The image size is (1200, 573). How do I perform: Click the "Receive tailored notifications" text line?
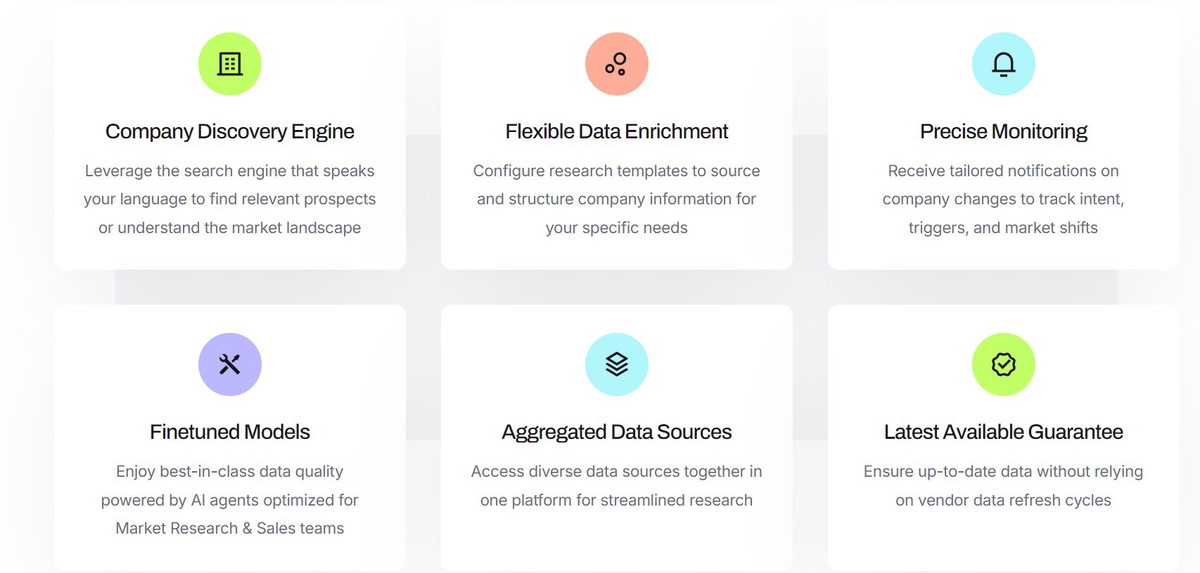point(1003,171)
